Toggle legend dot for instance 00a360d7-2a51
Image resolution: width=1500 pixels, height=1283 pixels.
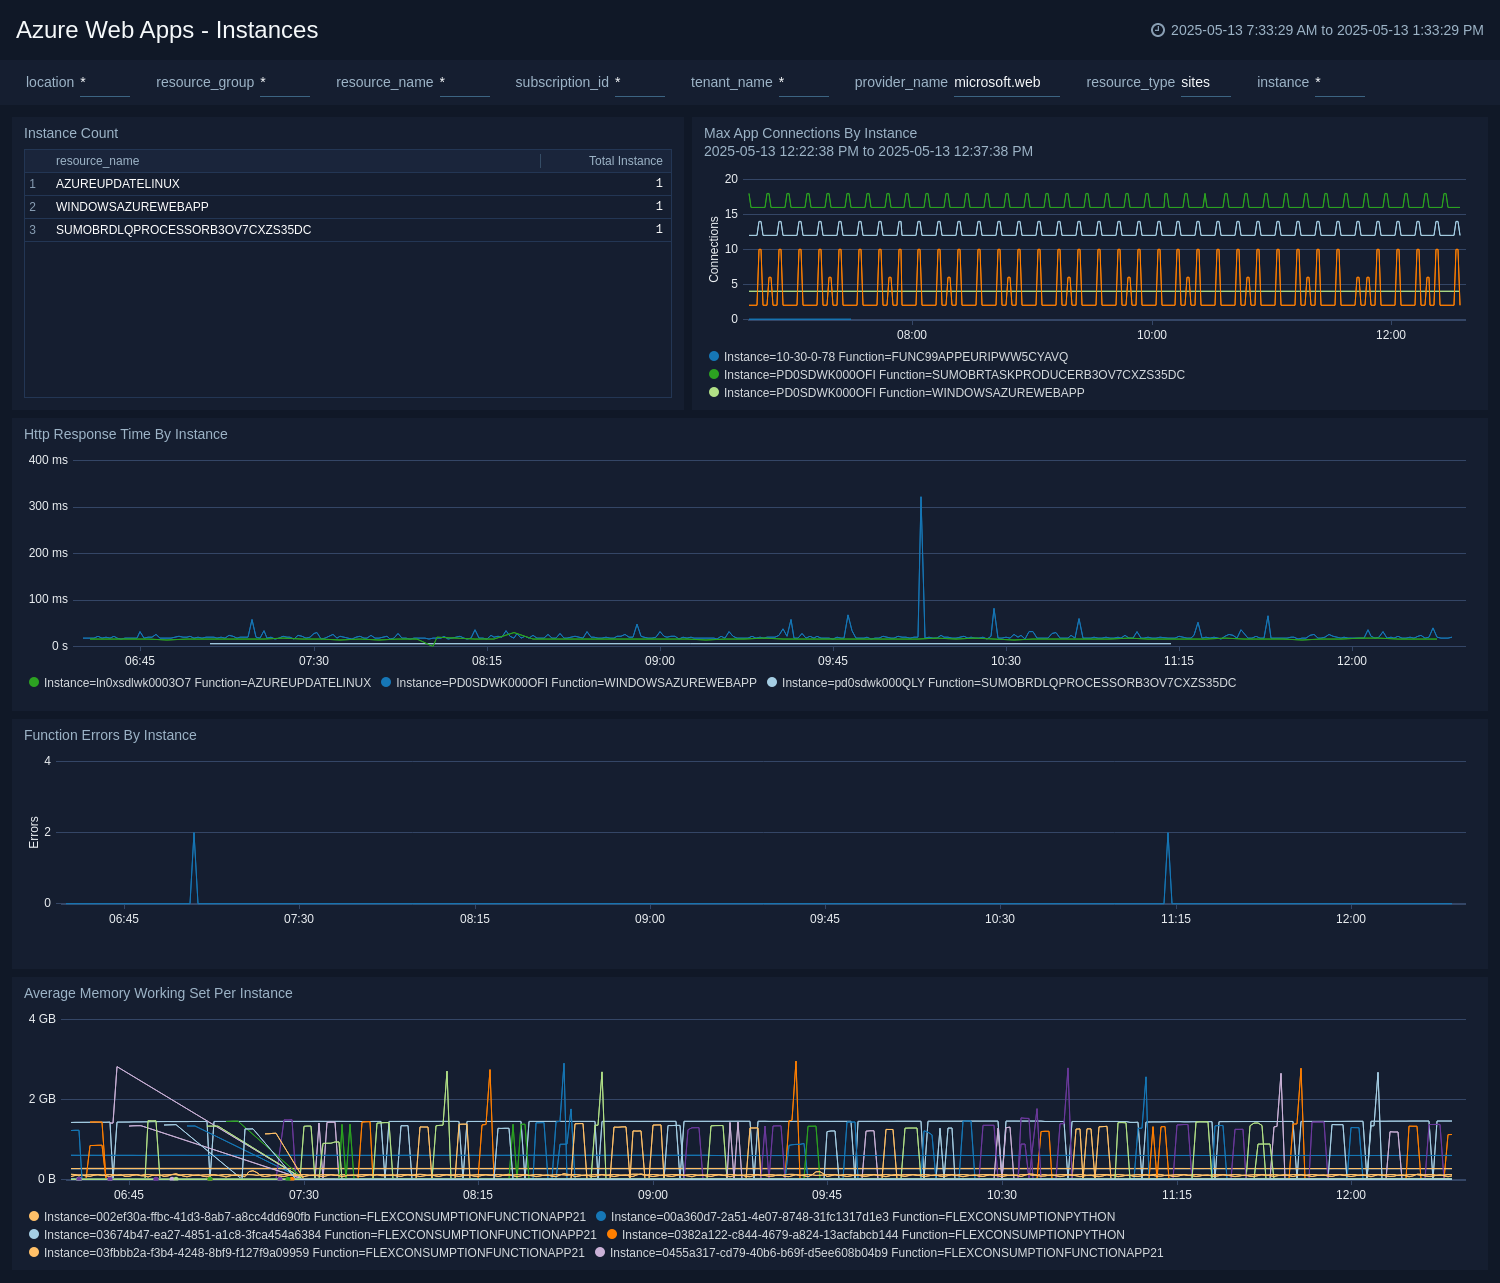601,1216
